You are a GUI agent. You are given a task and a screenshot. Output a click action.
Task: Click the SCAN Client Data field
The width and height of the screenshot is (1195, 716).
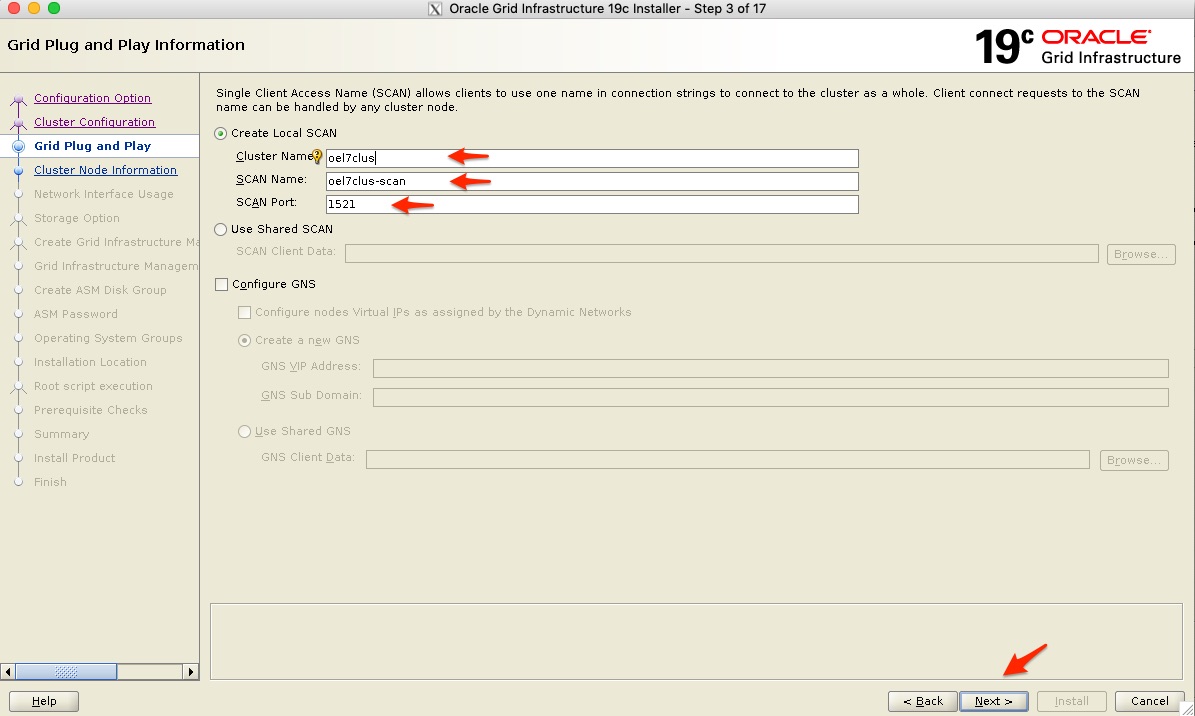click(x=722, y=253)
